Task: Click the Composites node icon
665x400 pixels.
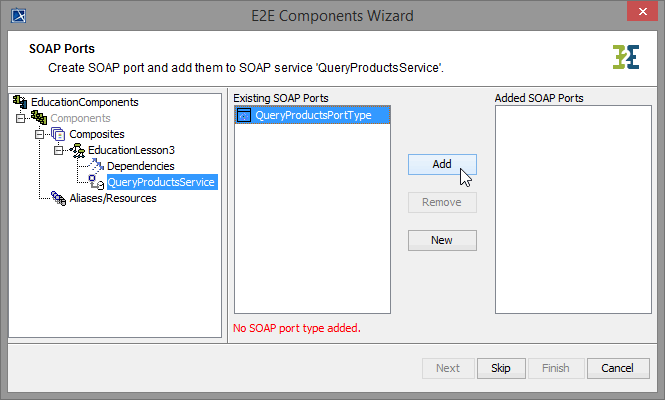Action: pyautogui.click(x=58, y=134)
